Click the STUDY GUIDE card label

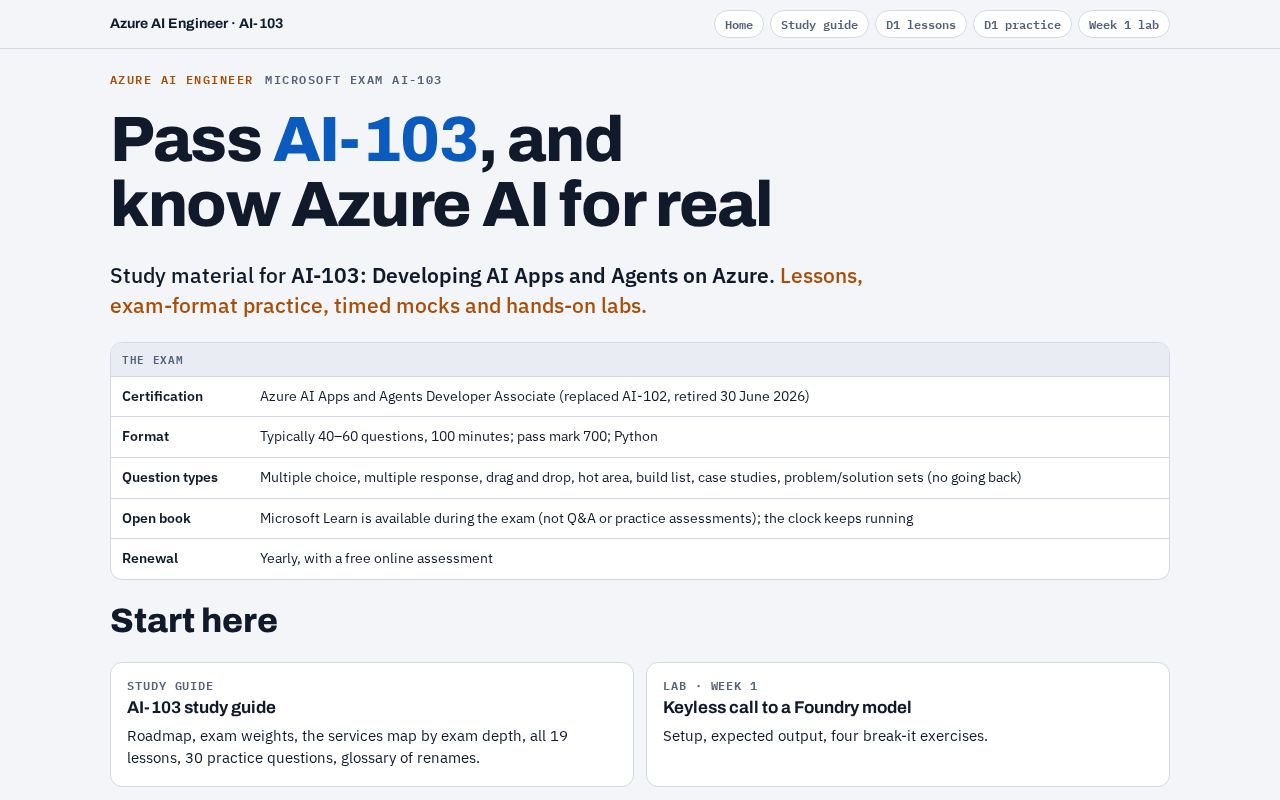(170, 686)
